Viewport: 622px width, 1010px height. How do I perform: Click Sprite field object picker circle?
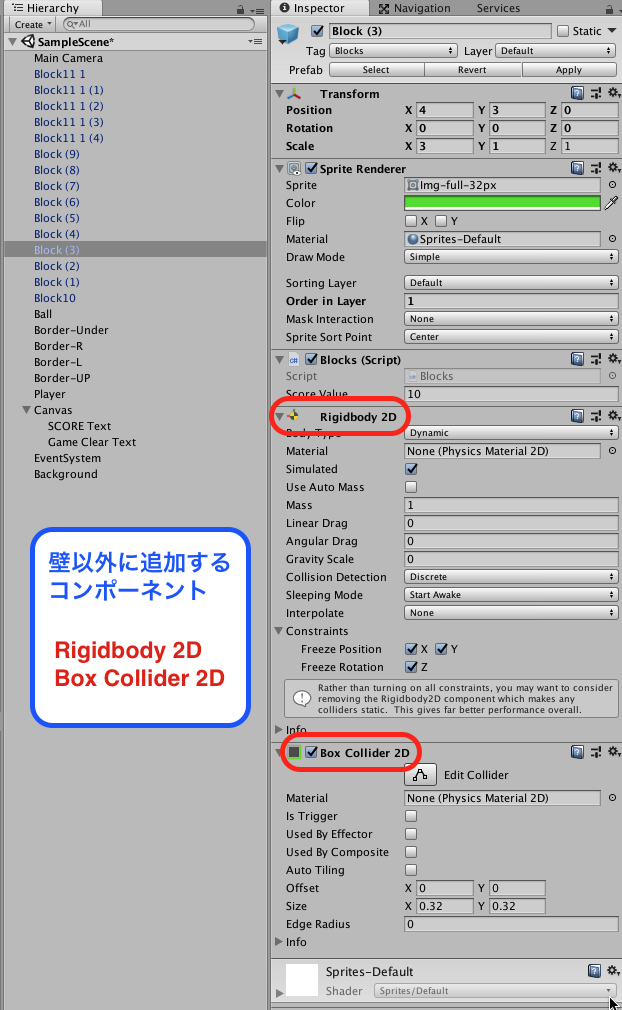pyautogui.click(x=612, y=185)
